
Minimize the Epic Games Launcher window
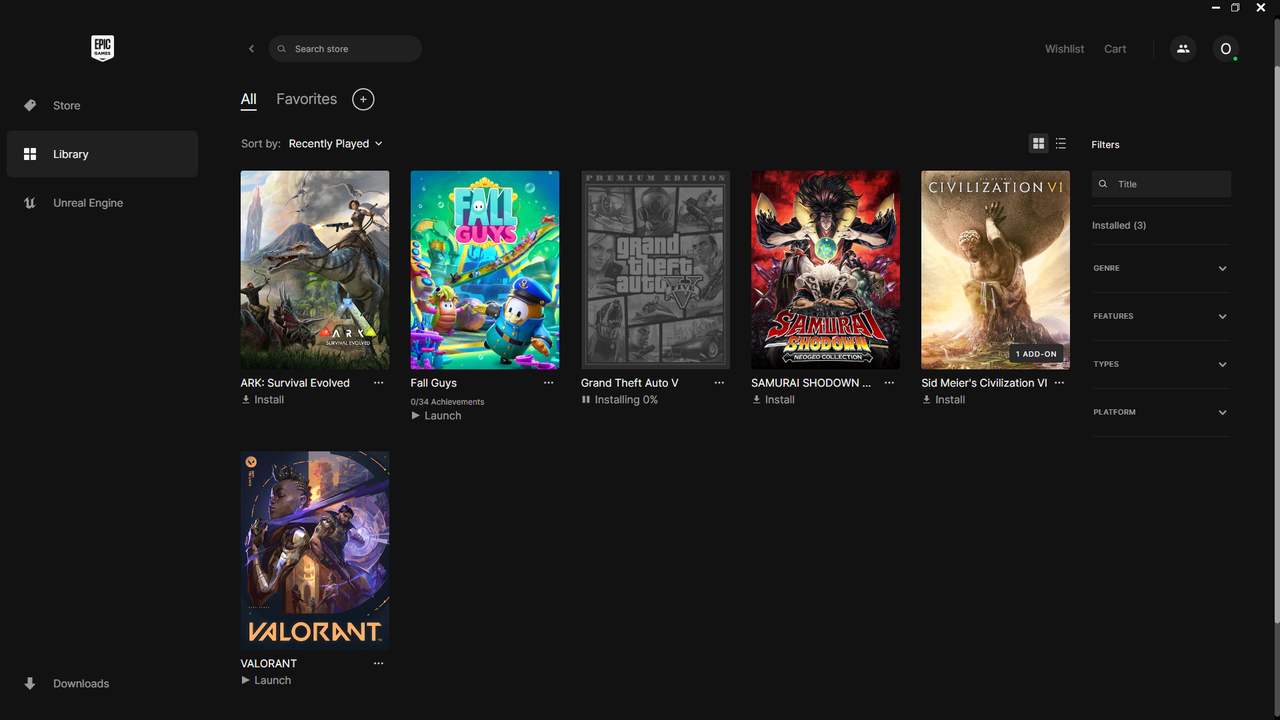tap(1215, 7)
